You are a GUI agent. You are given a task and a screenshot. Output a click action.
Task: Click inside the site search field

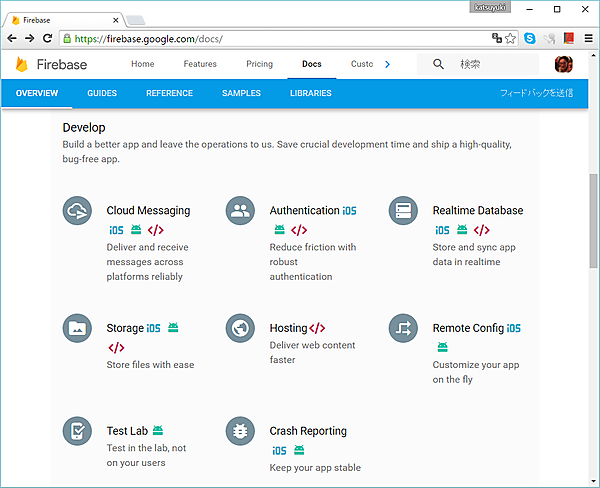(478, 64)
